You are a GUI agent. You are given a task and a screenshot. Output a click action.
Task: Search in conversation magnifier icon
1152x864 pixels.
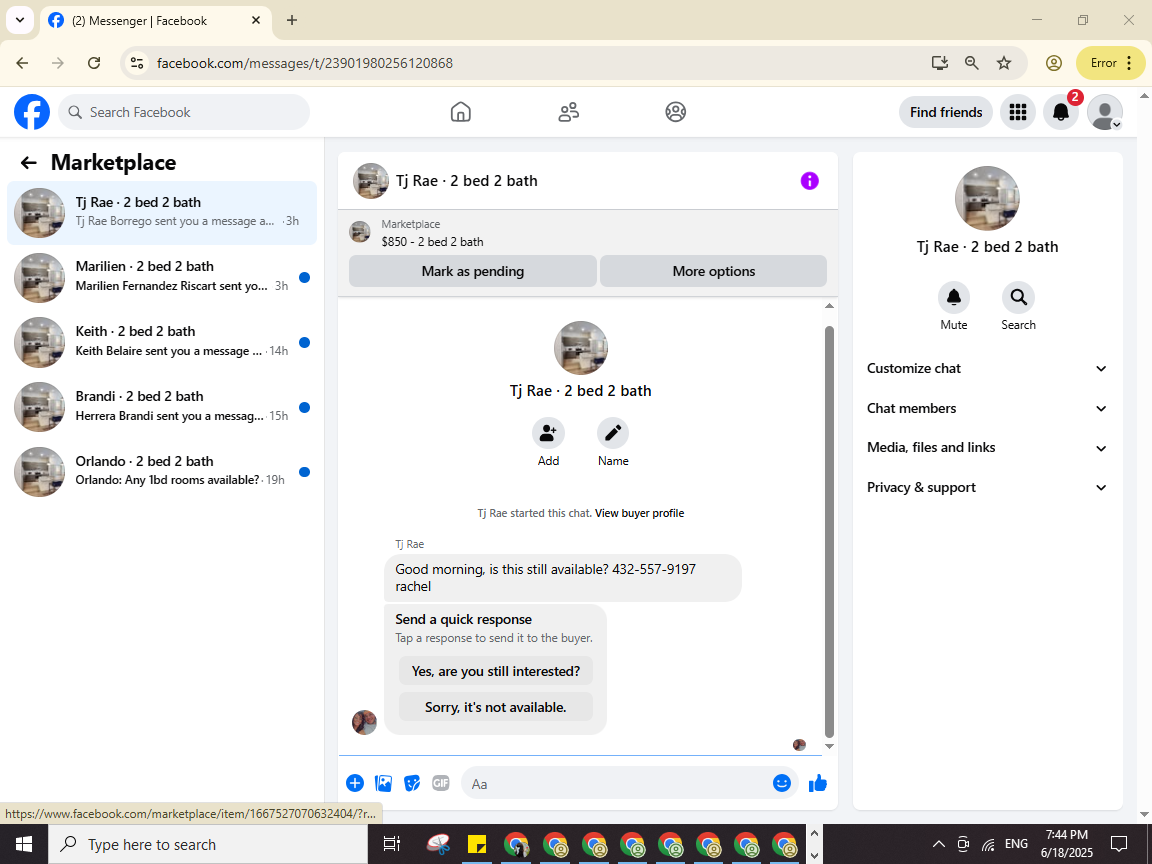pyautogui.click(x=1018, y=297)
